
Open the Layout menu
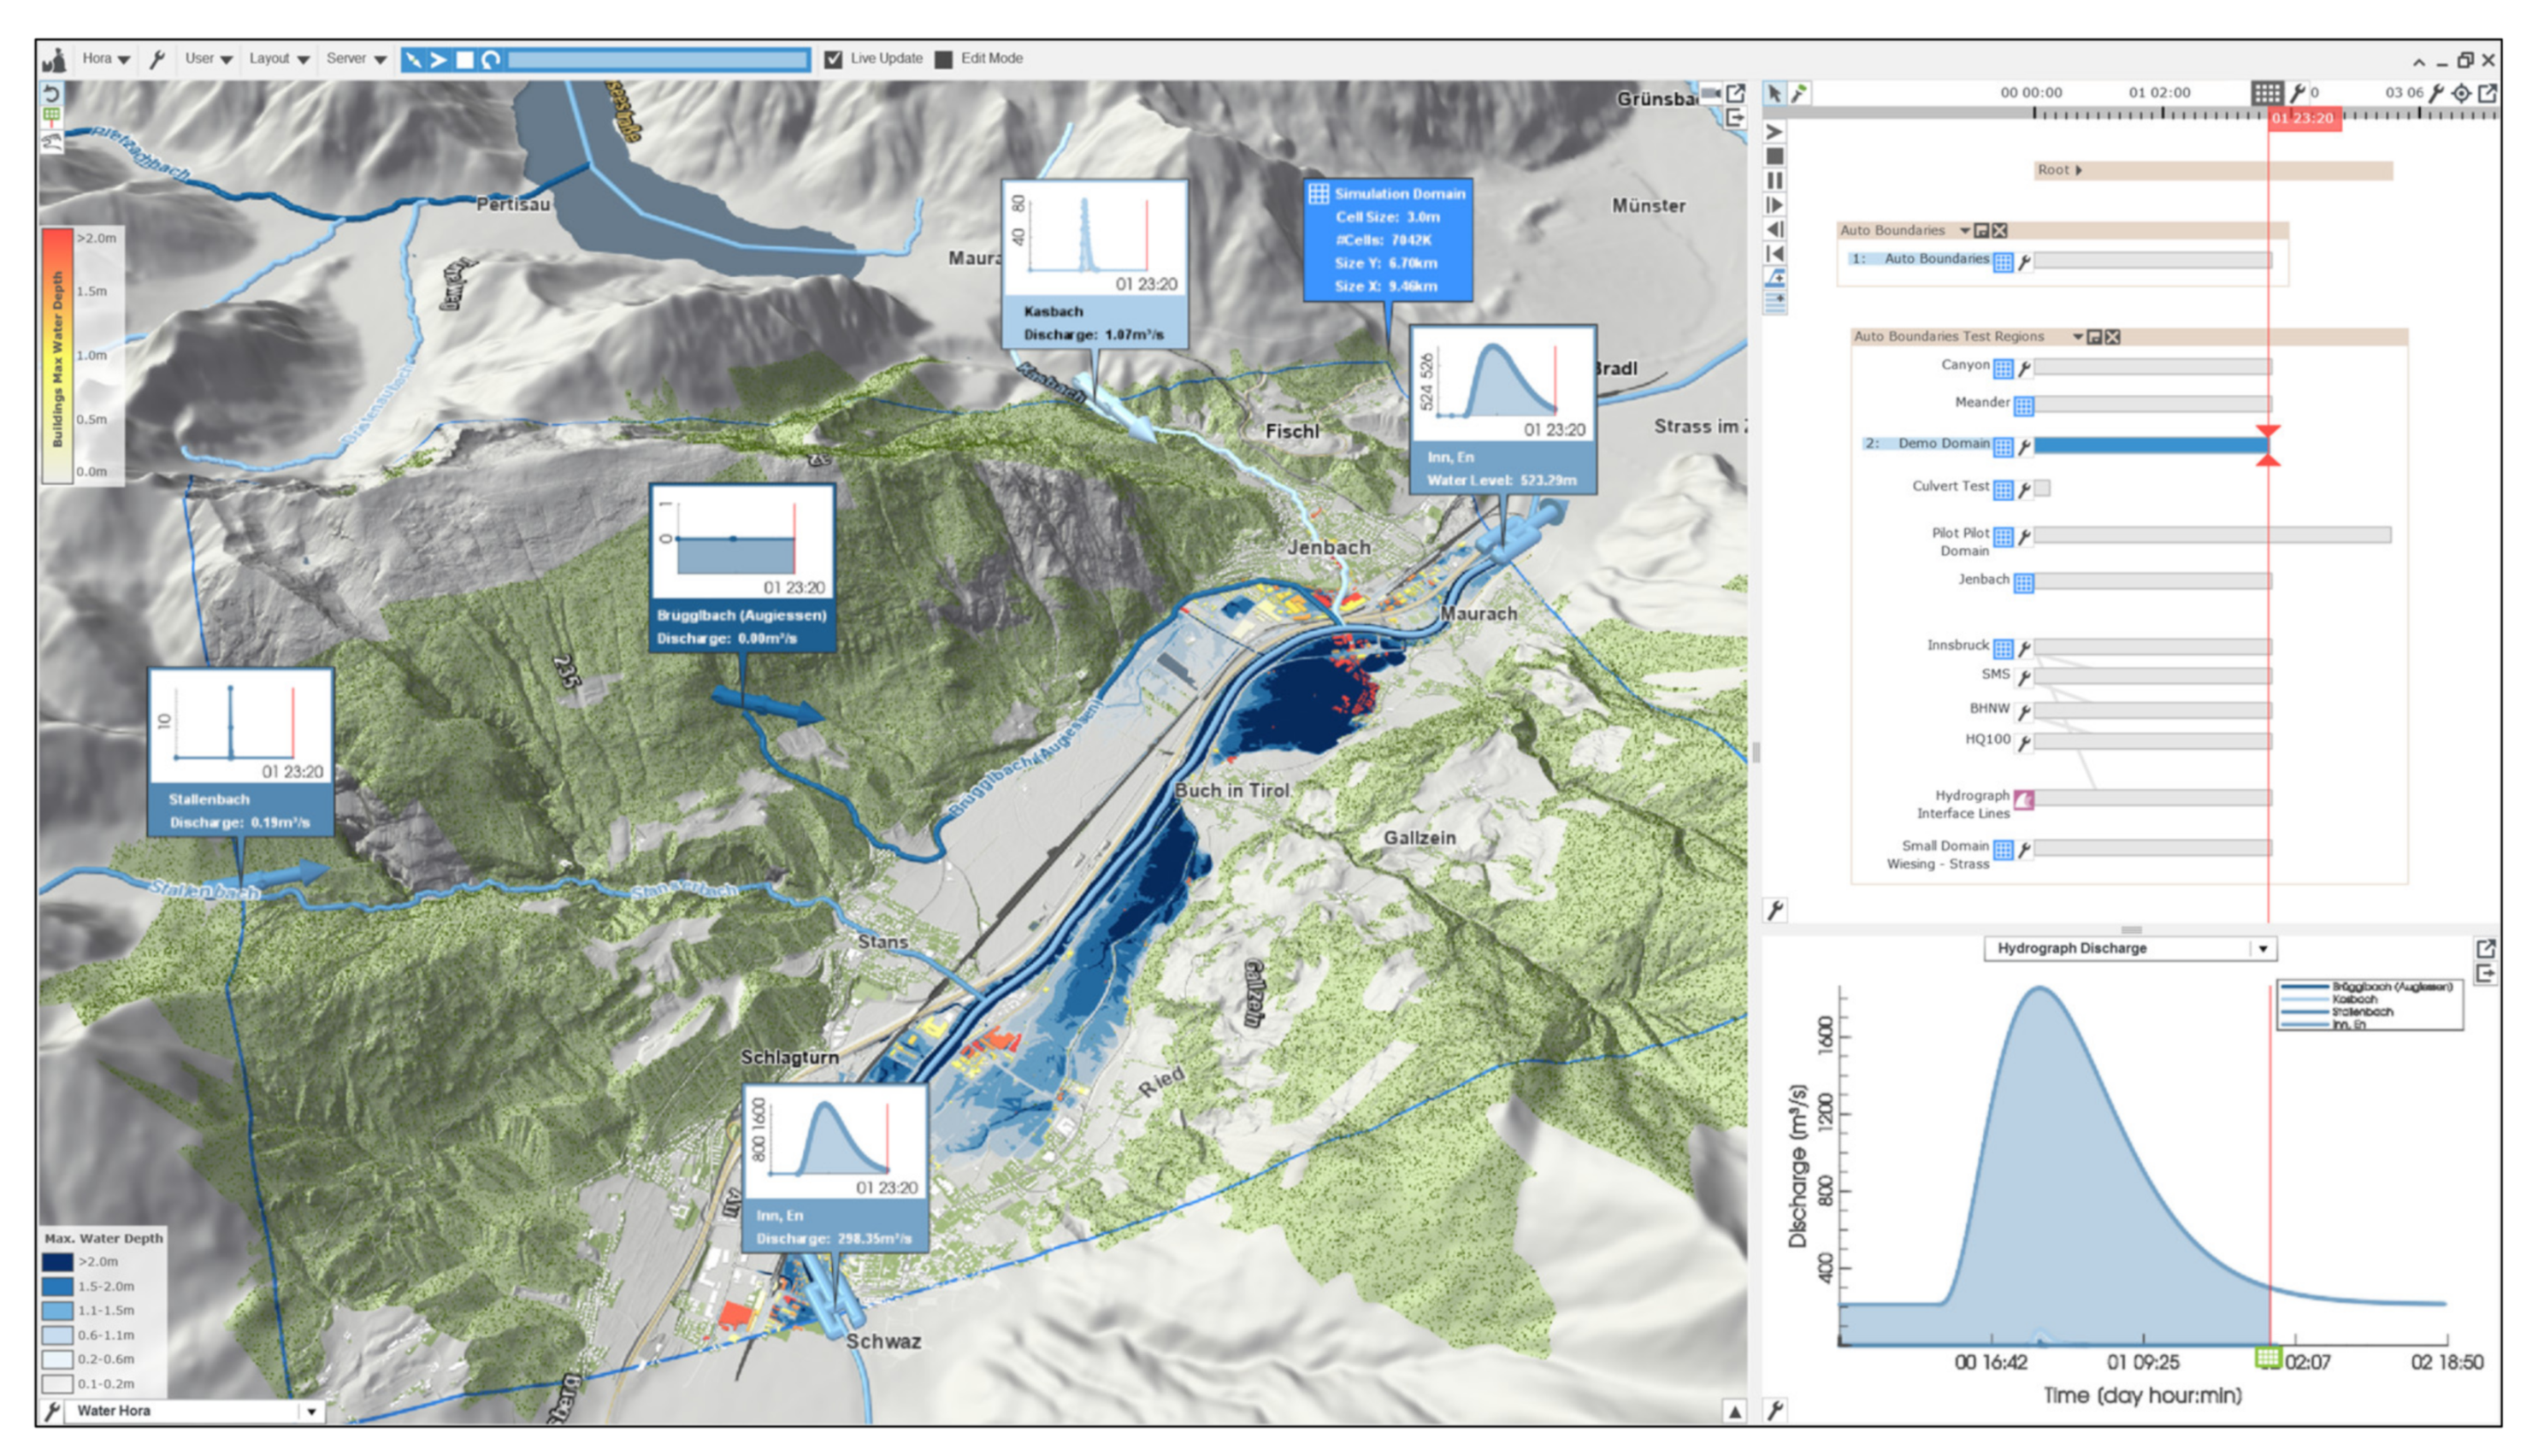click(278, 59)
